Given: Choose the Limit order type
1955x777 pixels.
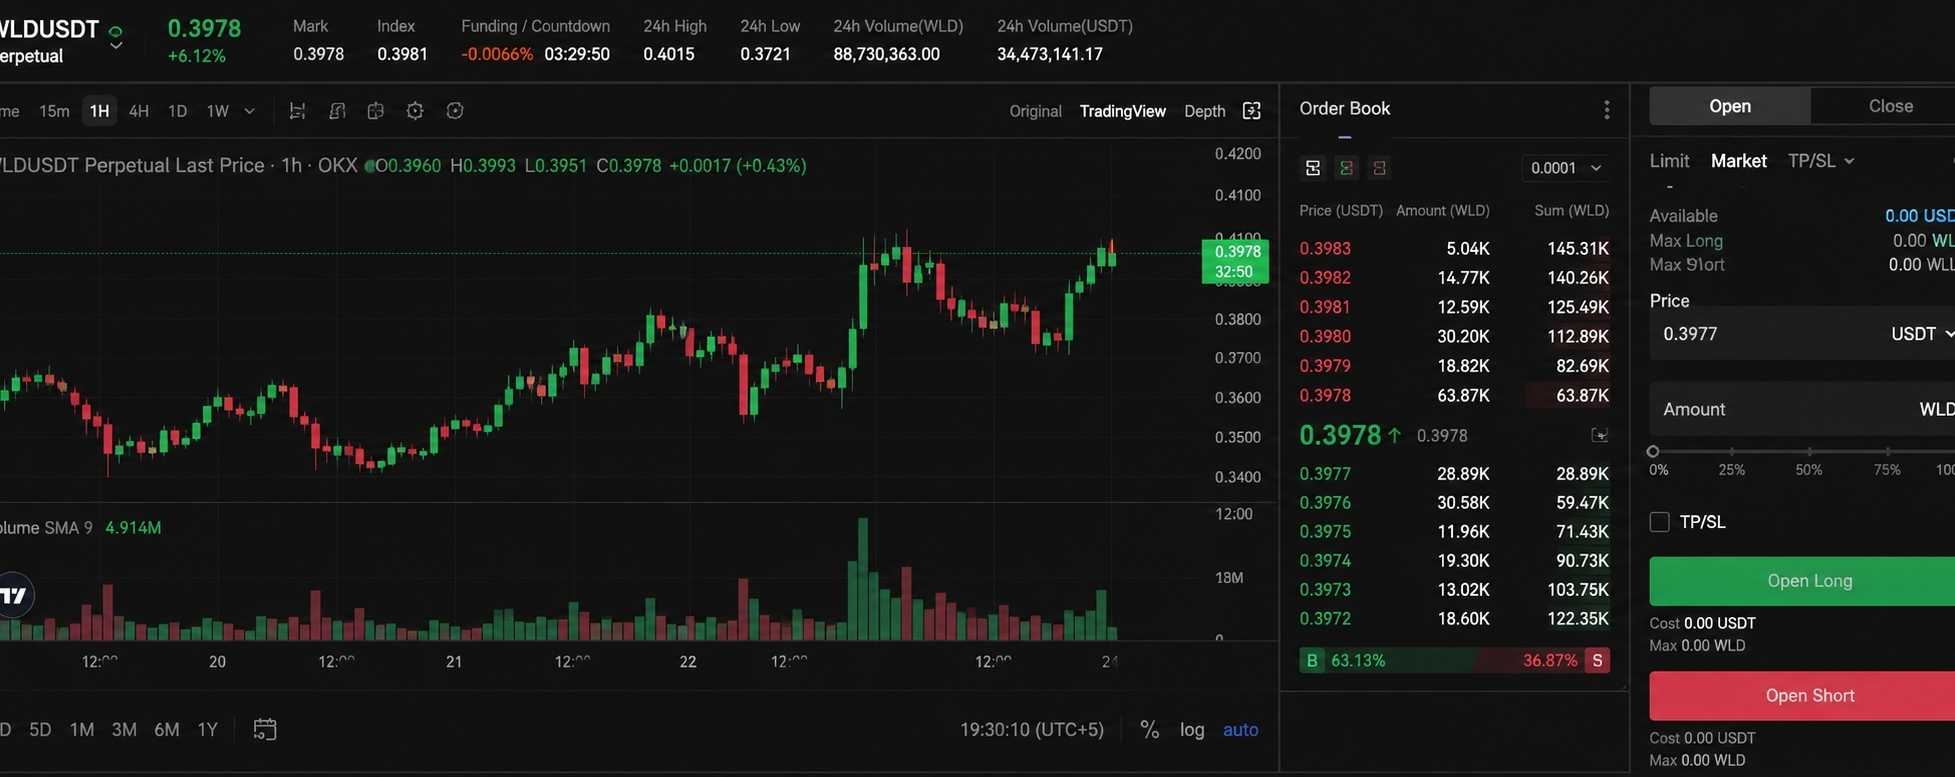Looking at the screenshot, I should tap(1669, 161).
